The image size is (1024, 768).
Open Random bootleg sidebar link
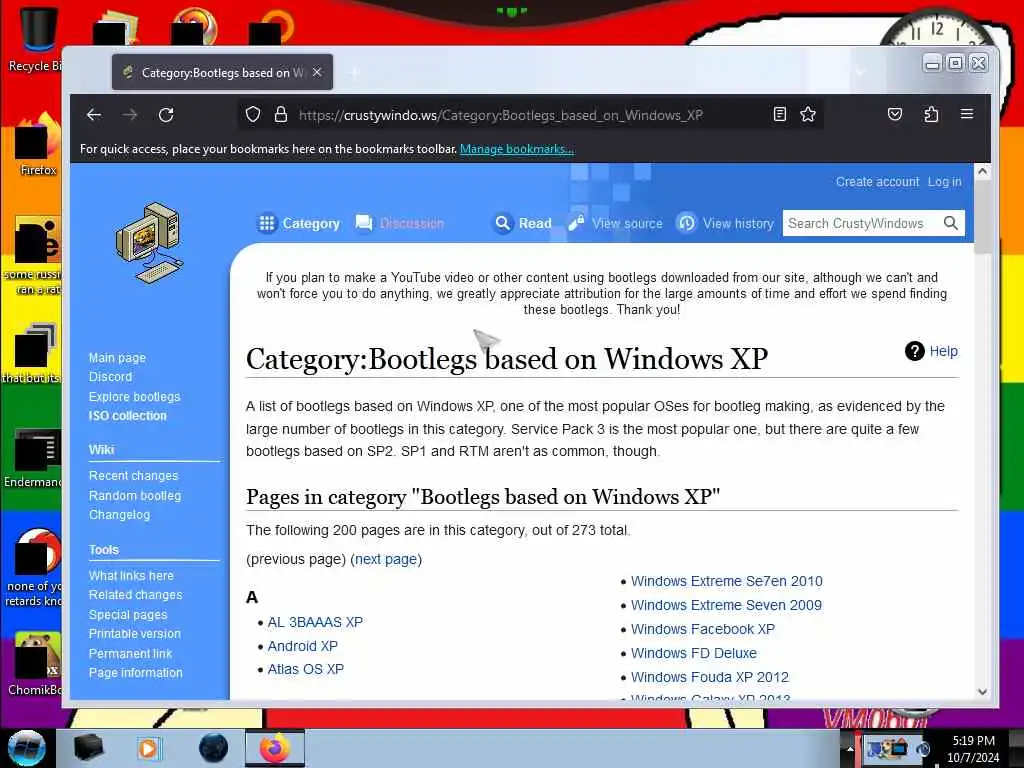pyautogui.click(x=135, y=495)
